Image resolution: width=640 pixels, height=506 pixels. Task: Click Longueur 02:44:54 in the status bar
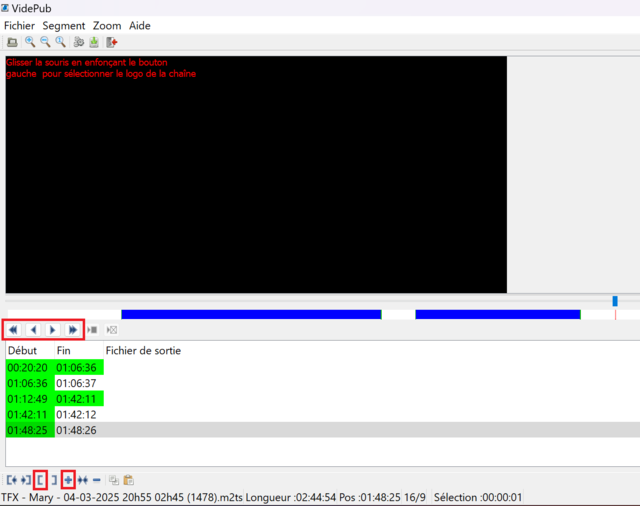(291, 497)
